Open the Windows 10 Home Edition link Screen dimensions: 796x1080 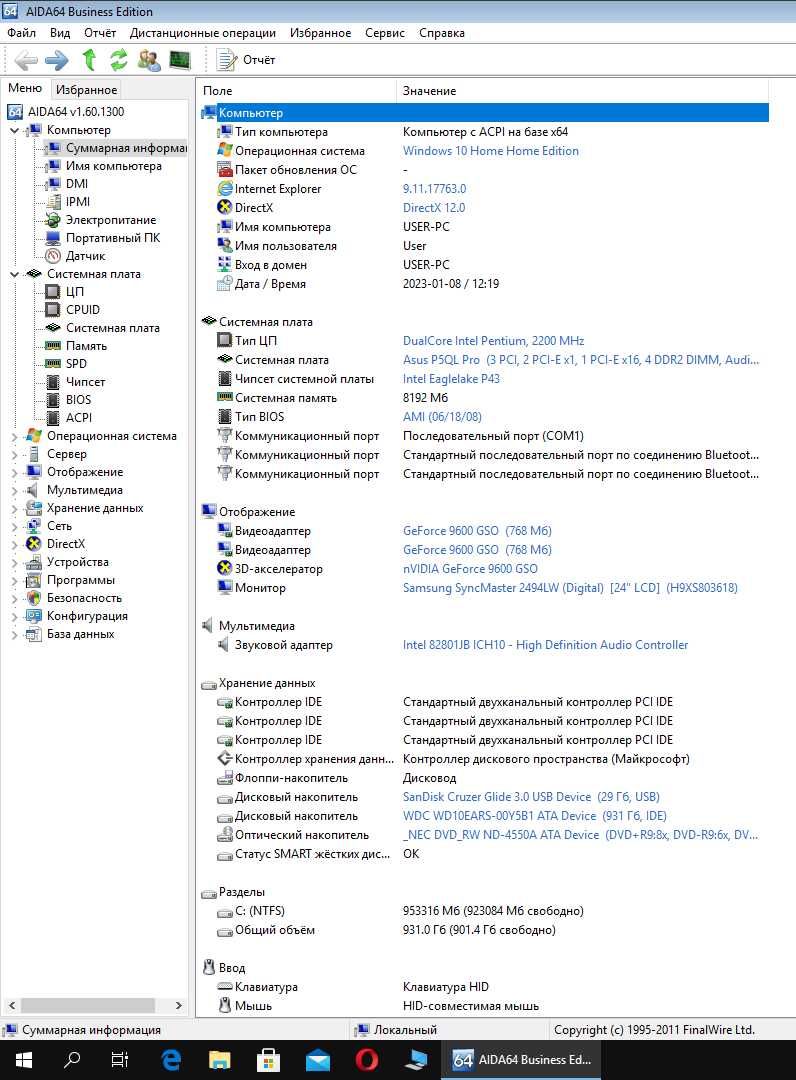[x=490, y=151]
